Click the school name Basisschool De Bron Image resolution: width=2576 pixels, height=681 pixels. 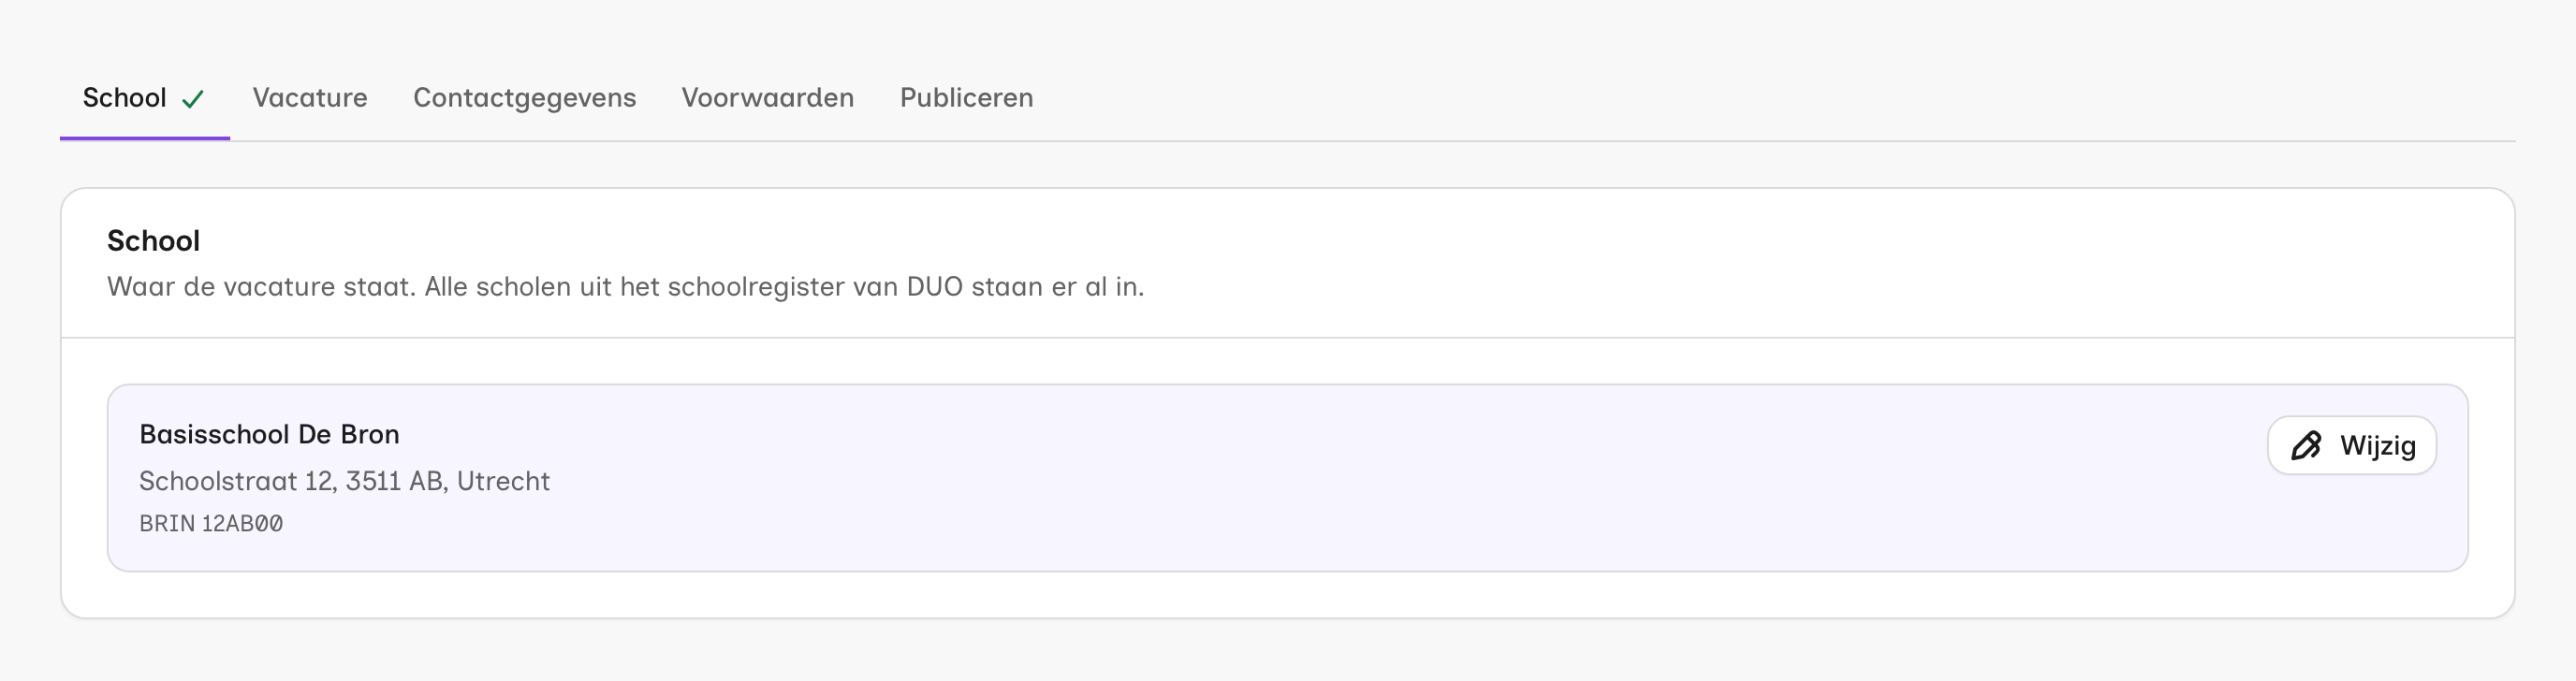[269, 435]
